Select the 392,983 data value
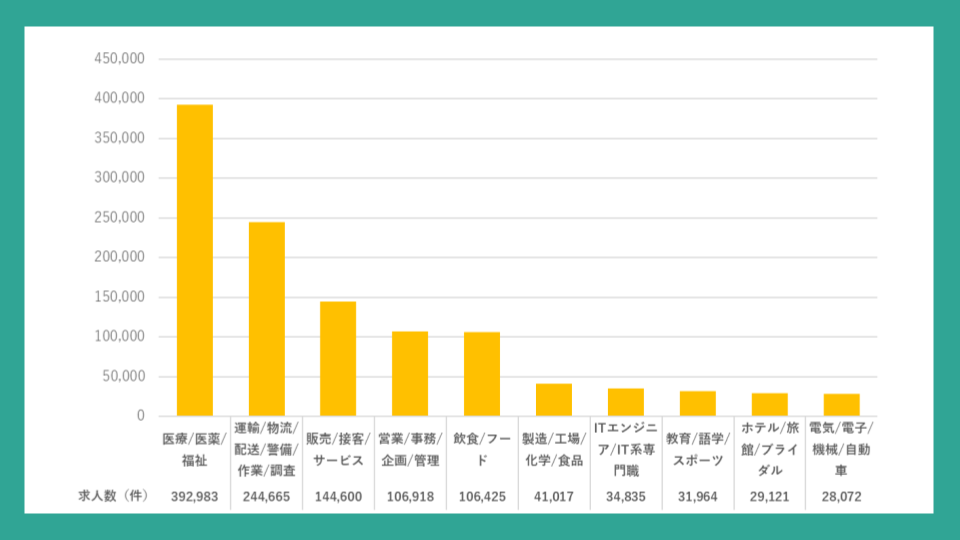Screen dimensions: 960x540 click(x=195, y=496)
